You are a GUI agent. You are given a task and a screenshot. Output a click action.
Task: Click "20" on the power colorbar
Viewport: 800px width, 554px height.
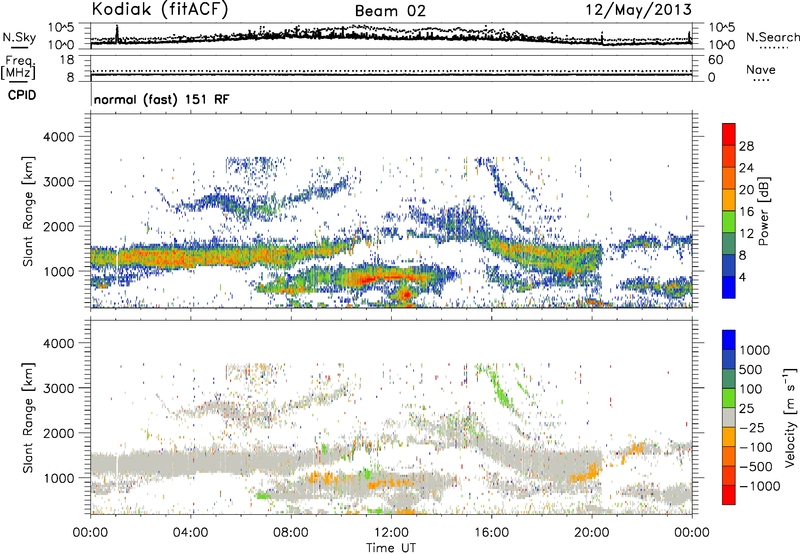point(746,190)
